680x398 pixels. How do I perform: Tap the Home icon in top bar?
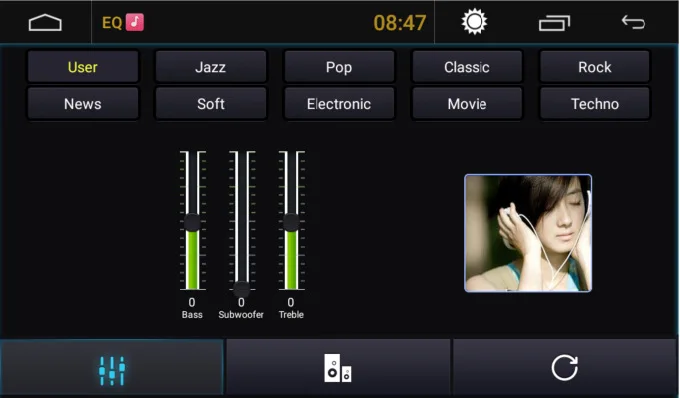(x=45, y=23)
